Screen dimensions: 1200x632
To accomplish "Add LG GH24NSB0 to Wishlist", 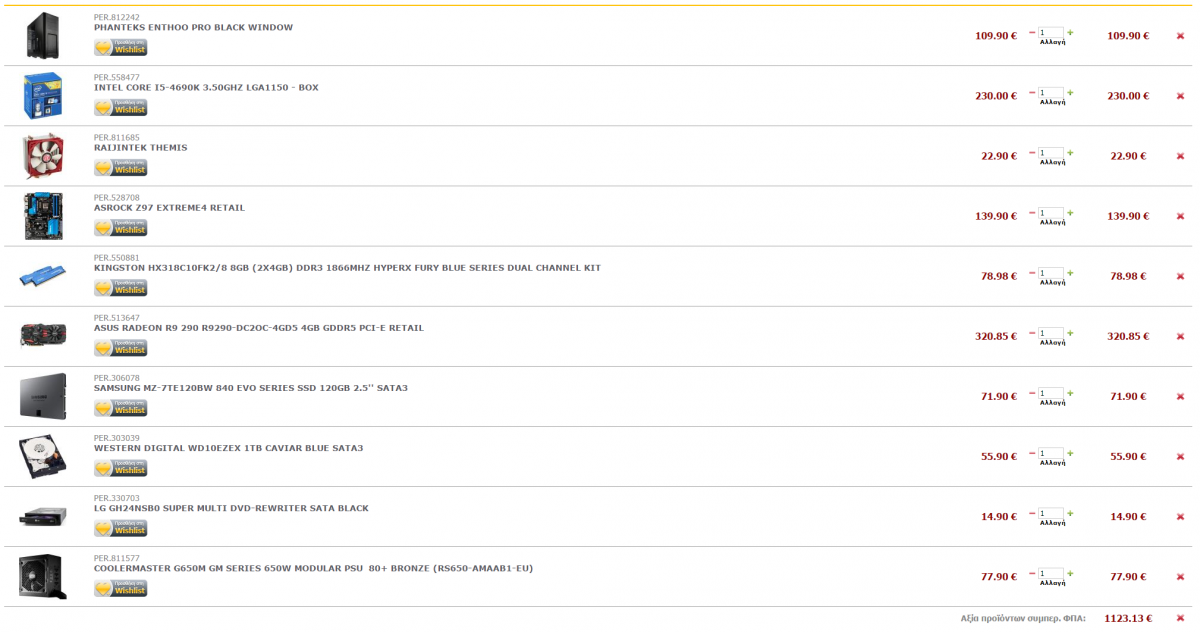I will pyautogui.click(x=120, y=527).
